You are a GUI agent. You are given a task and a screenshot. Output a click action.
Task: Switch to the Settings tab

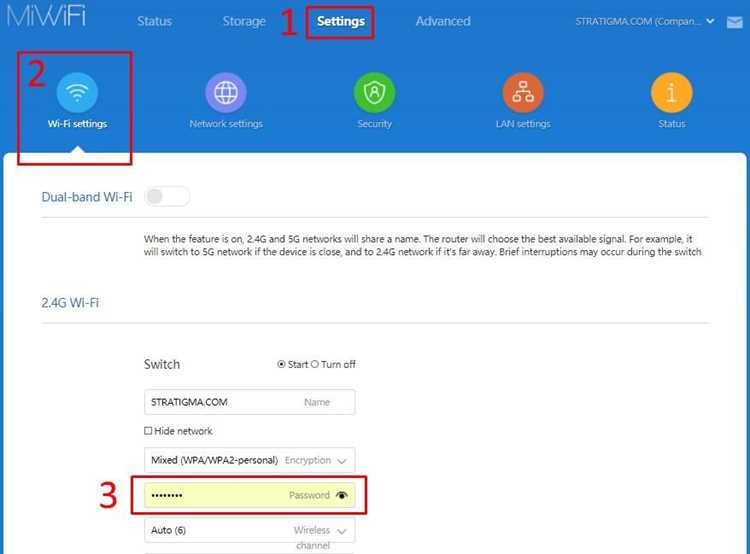(x=341, y=21)
